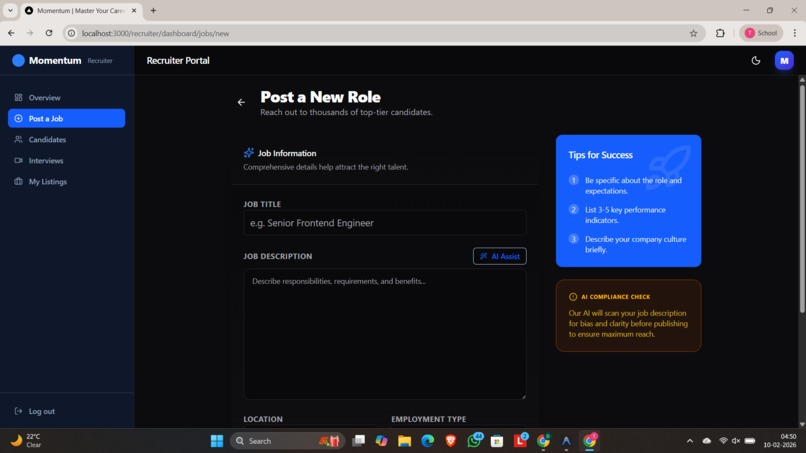Open the Windows Start menu
The image size is (806, 453).
217,441
